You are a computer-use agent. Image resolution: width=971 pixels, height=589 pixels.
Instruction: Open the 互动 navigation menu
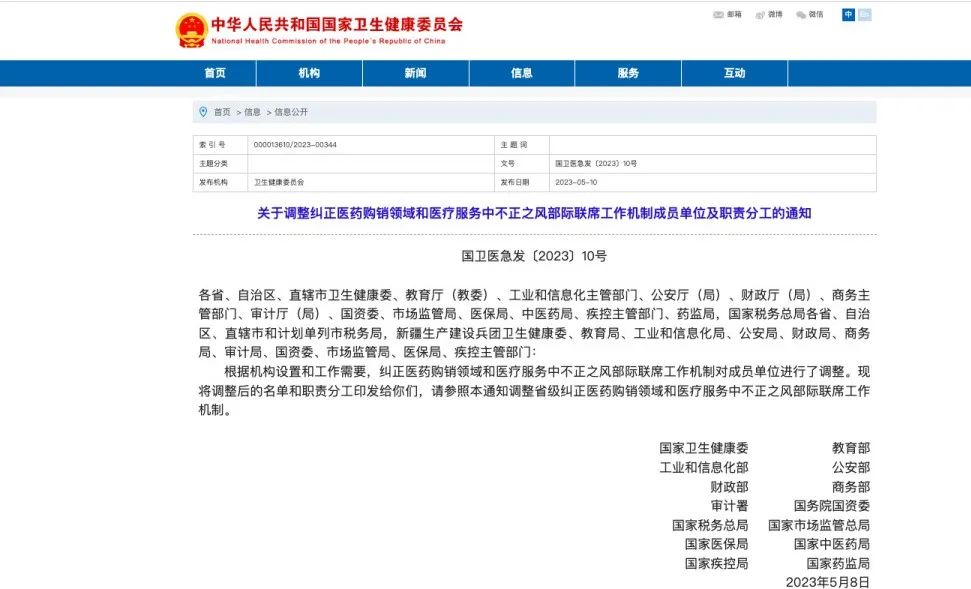[734, 73]
